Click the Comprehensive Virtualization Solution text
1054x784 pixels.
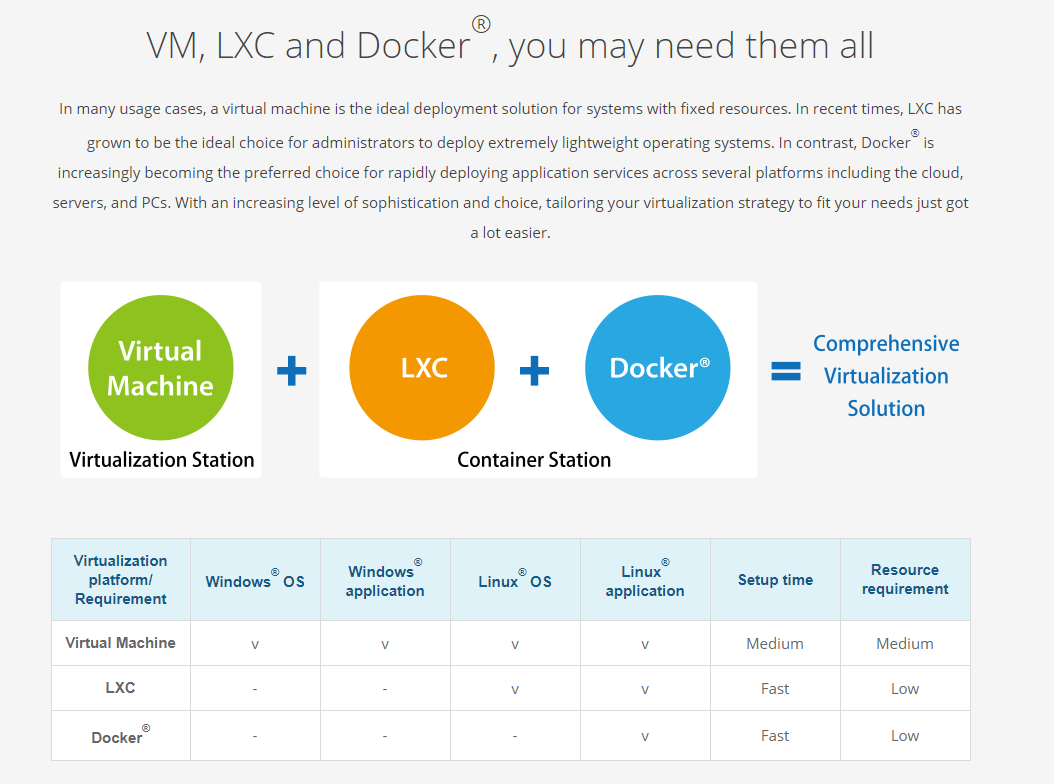pyautogui.click(x=886, y=376)
